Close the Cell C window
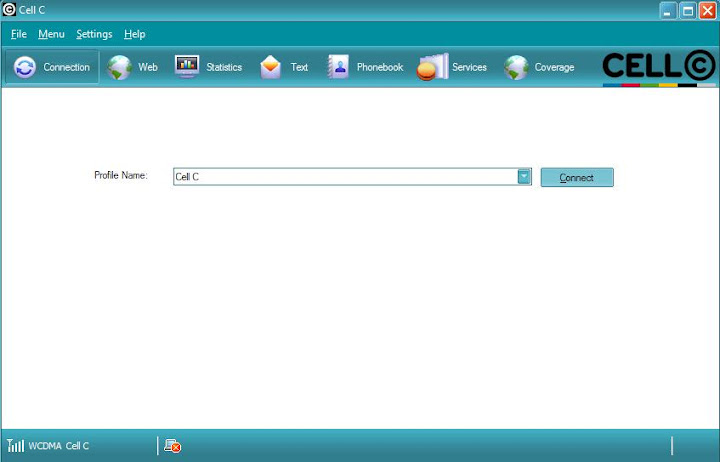The height and width of the screenshot is (462, 720). point(708,10)
